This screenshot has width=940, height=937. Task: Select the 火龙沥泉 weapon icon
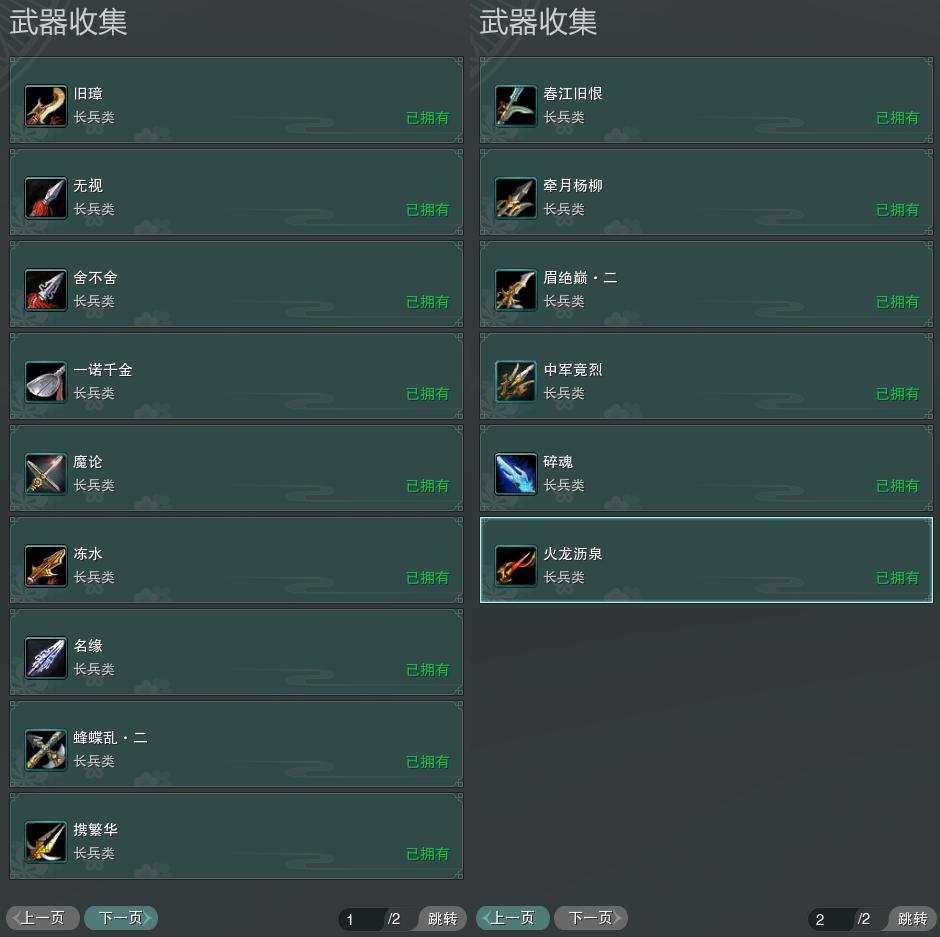point(516,566)
